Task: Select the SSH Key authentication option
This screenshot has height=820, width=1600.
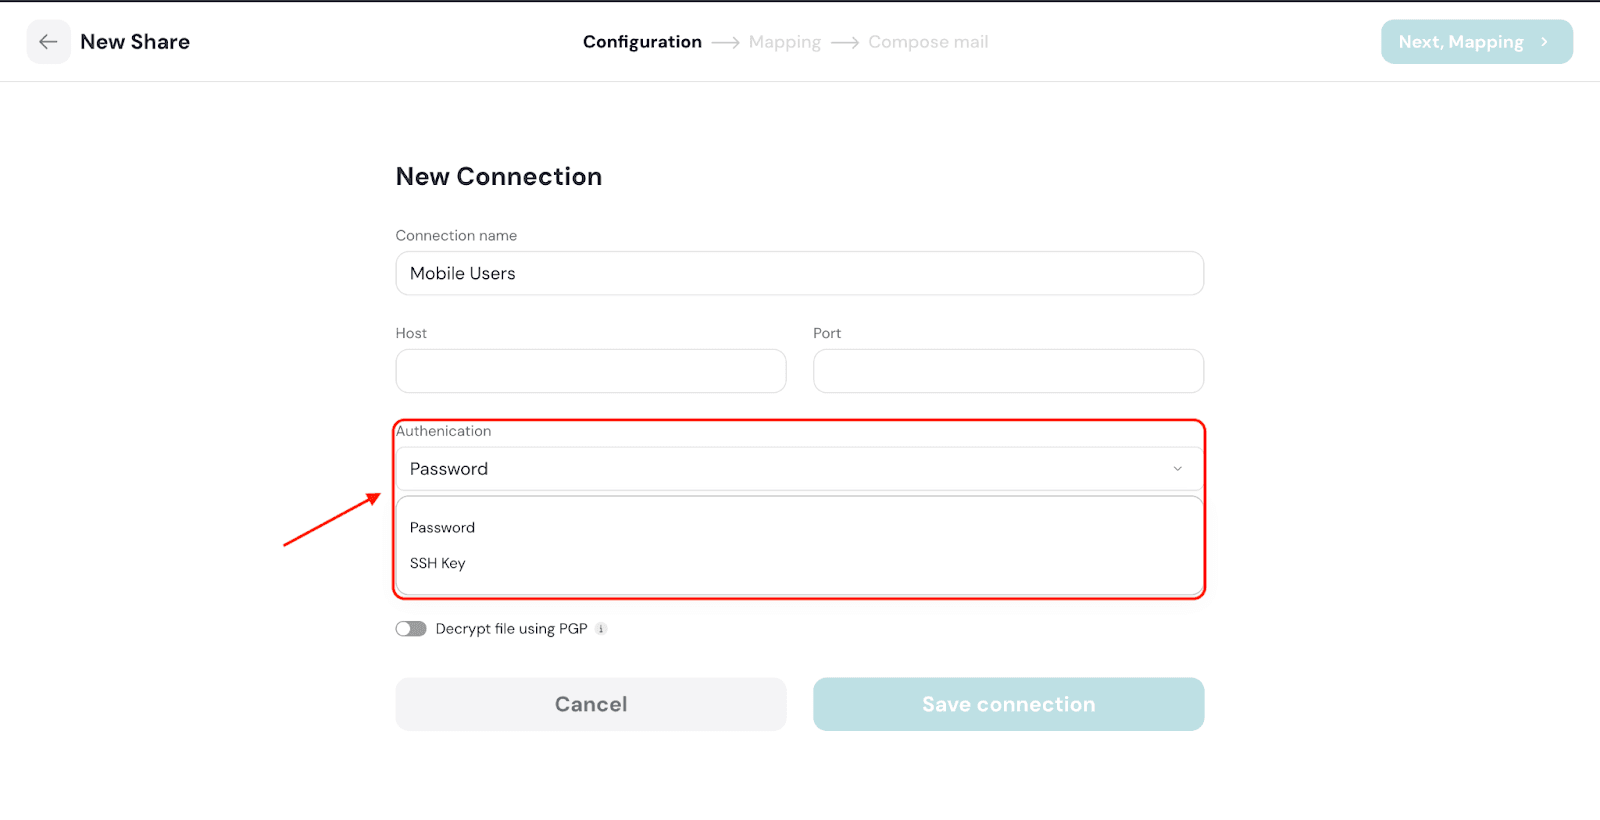Action: 438,564
